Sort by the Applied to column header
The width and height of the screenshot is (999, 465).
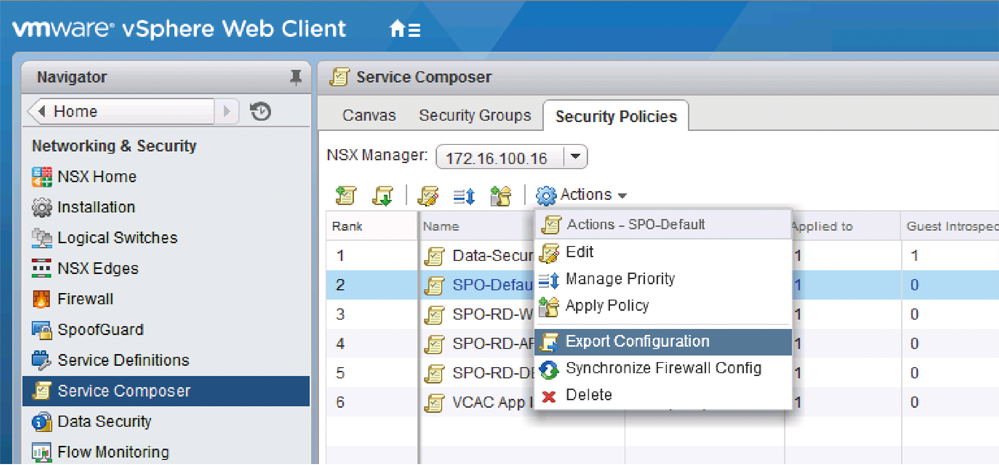point(845,226)
